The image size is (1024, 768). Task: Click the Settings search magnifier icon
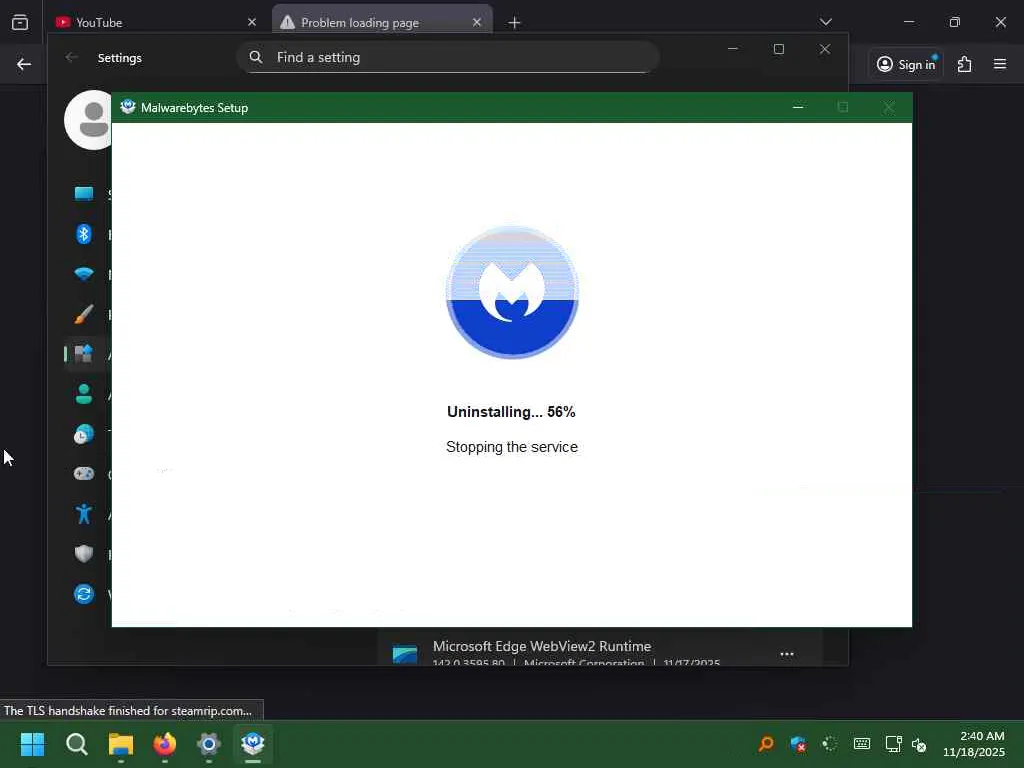[256, 57]
